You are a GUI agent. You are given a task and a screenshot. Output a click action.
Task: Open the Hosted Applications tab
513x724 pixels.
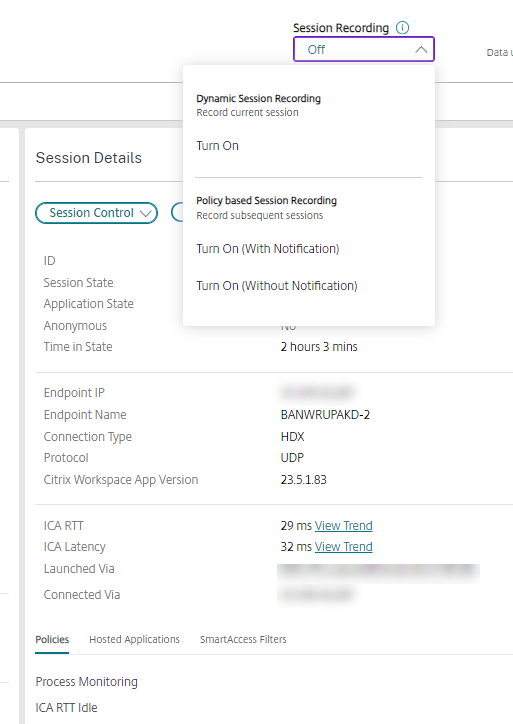click(x=134, y=640)
